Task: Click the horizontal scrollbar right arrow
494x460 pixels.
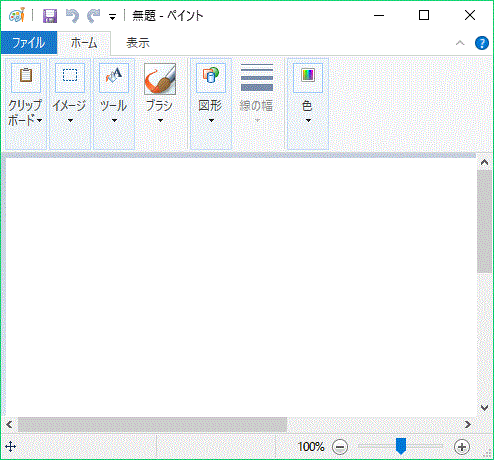Action: 468,424
